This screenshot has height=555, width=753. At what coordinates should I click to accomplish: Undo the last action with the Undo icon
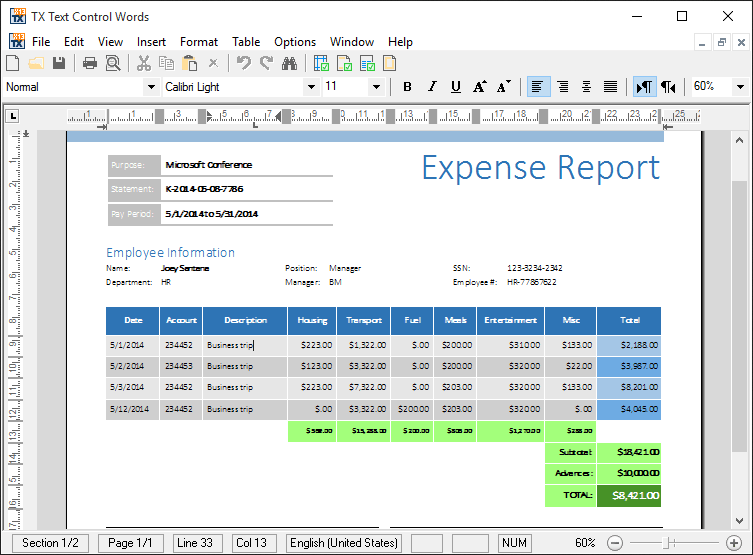[x=244, y=63]
